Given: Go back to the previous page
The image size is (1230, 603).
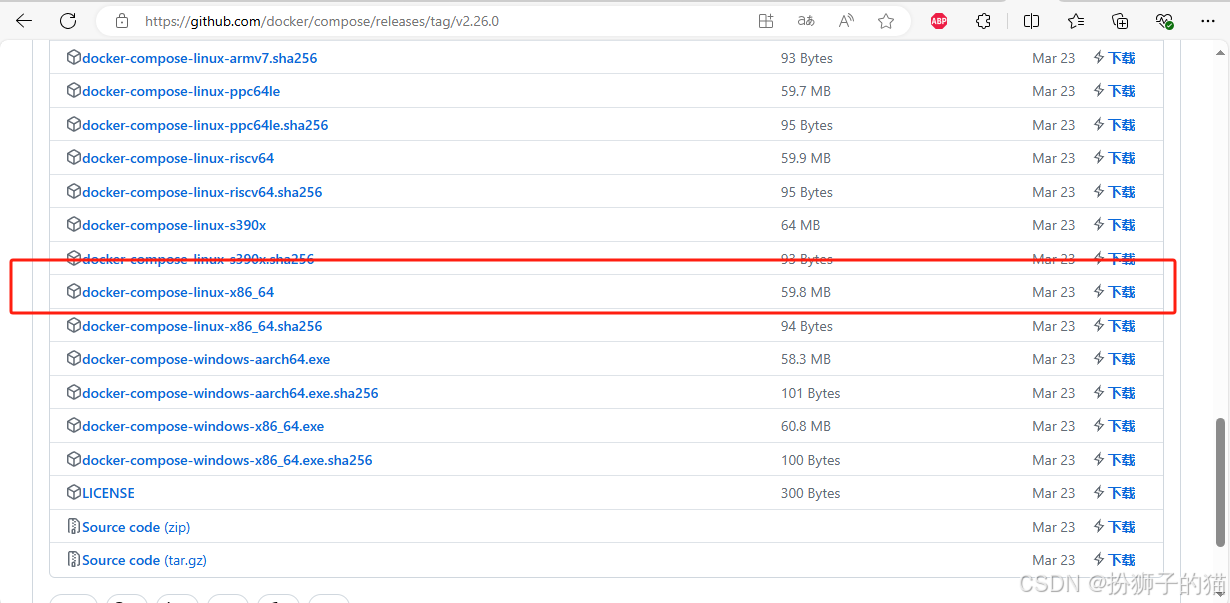Looking at the screenshot, I should point(24,20).
